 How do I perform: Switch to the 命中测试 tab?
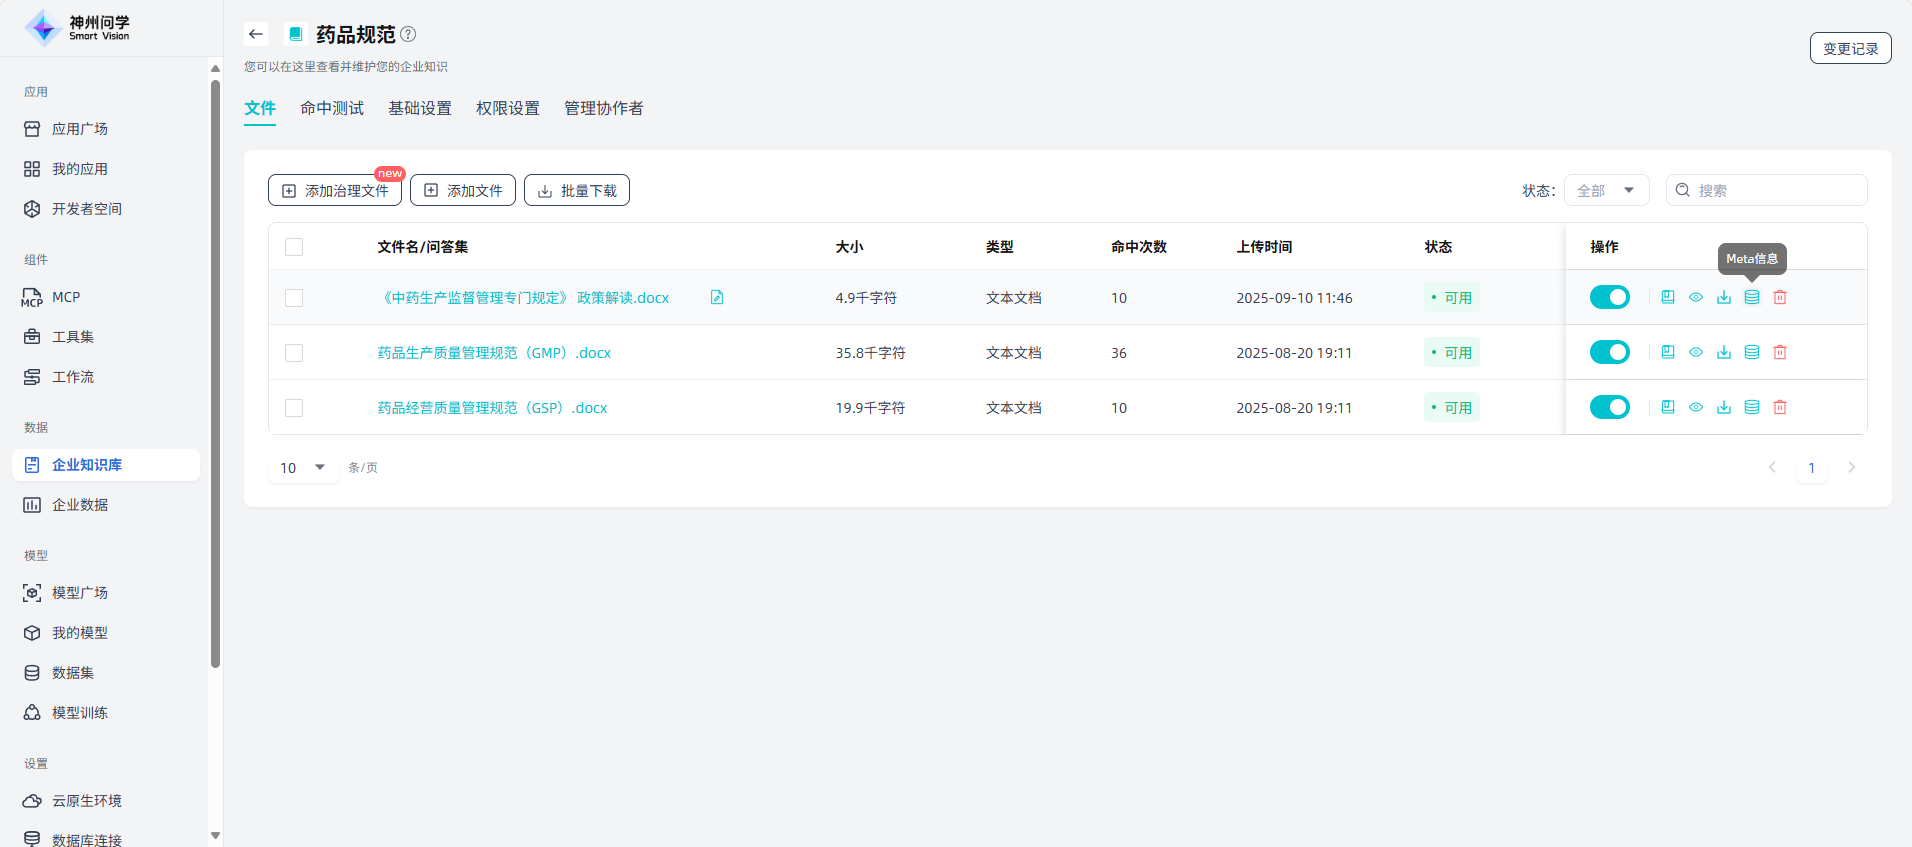pos(332,108)
